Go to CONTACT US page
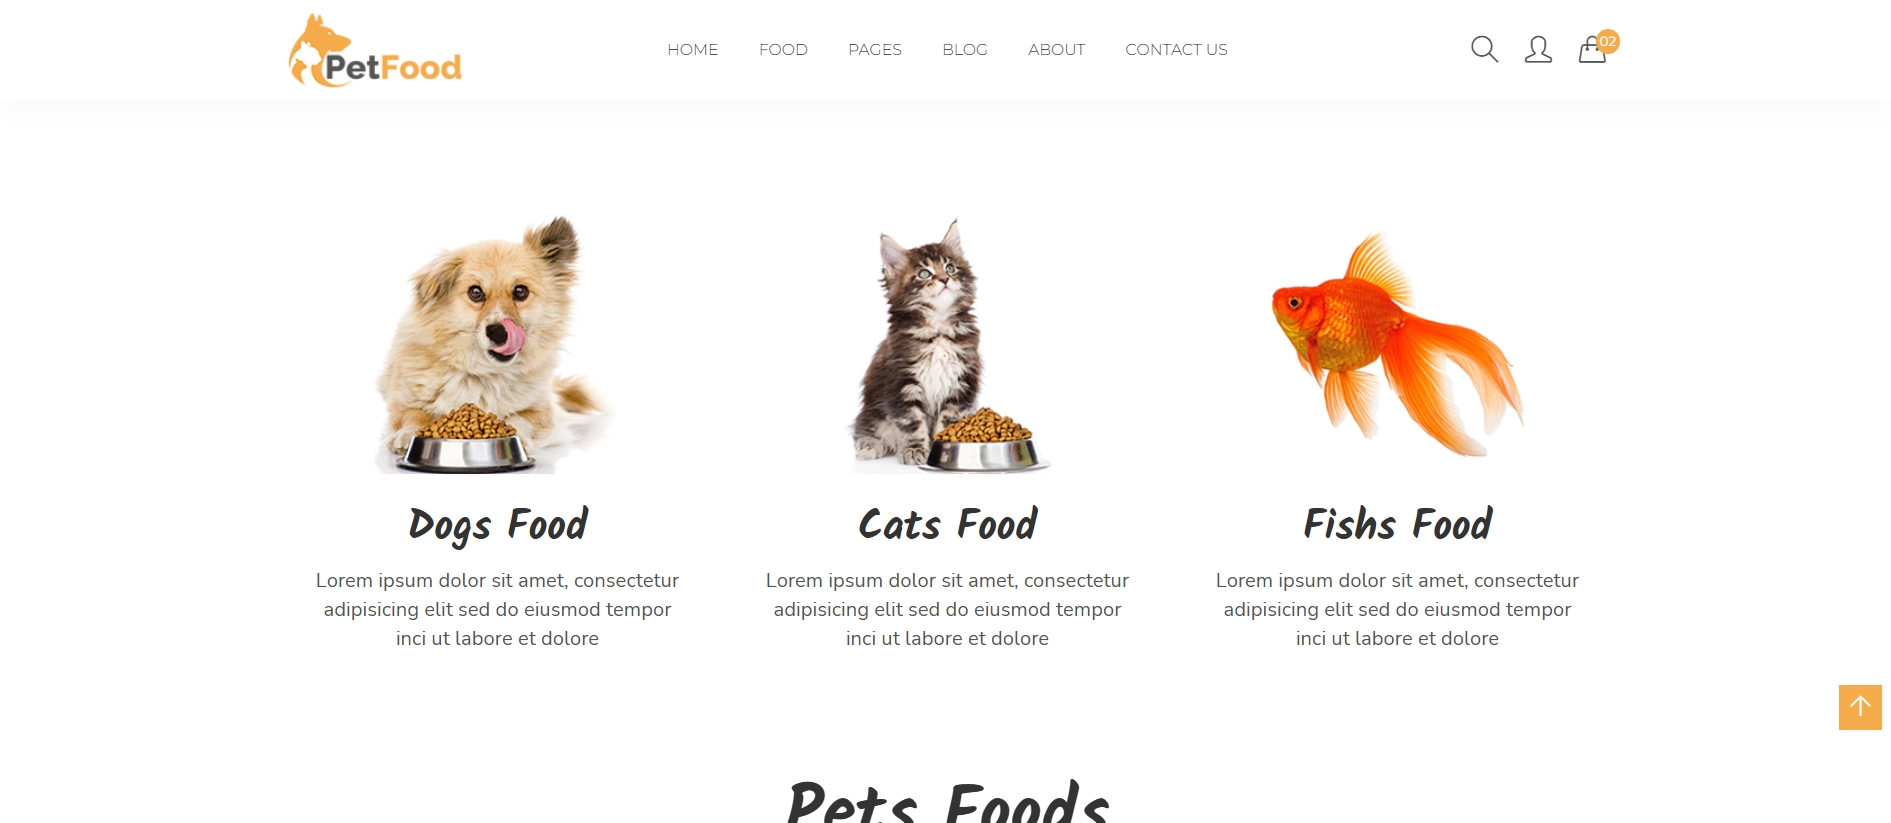Viewport: 1891px width, 823px height. click(x=1176, y=49)
